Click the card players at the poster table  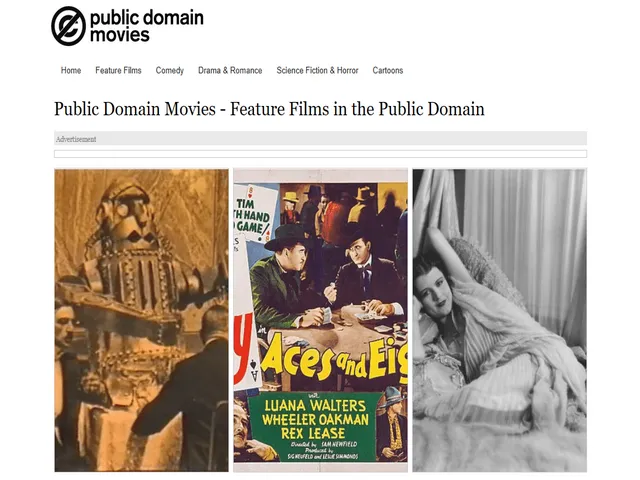click(x=329, y=278)
